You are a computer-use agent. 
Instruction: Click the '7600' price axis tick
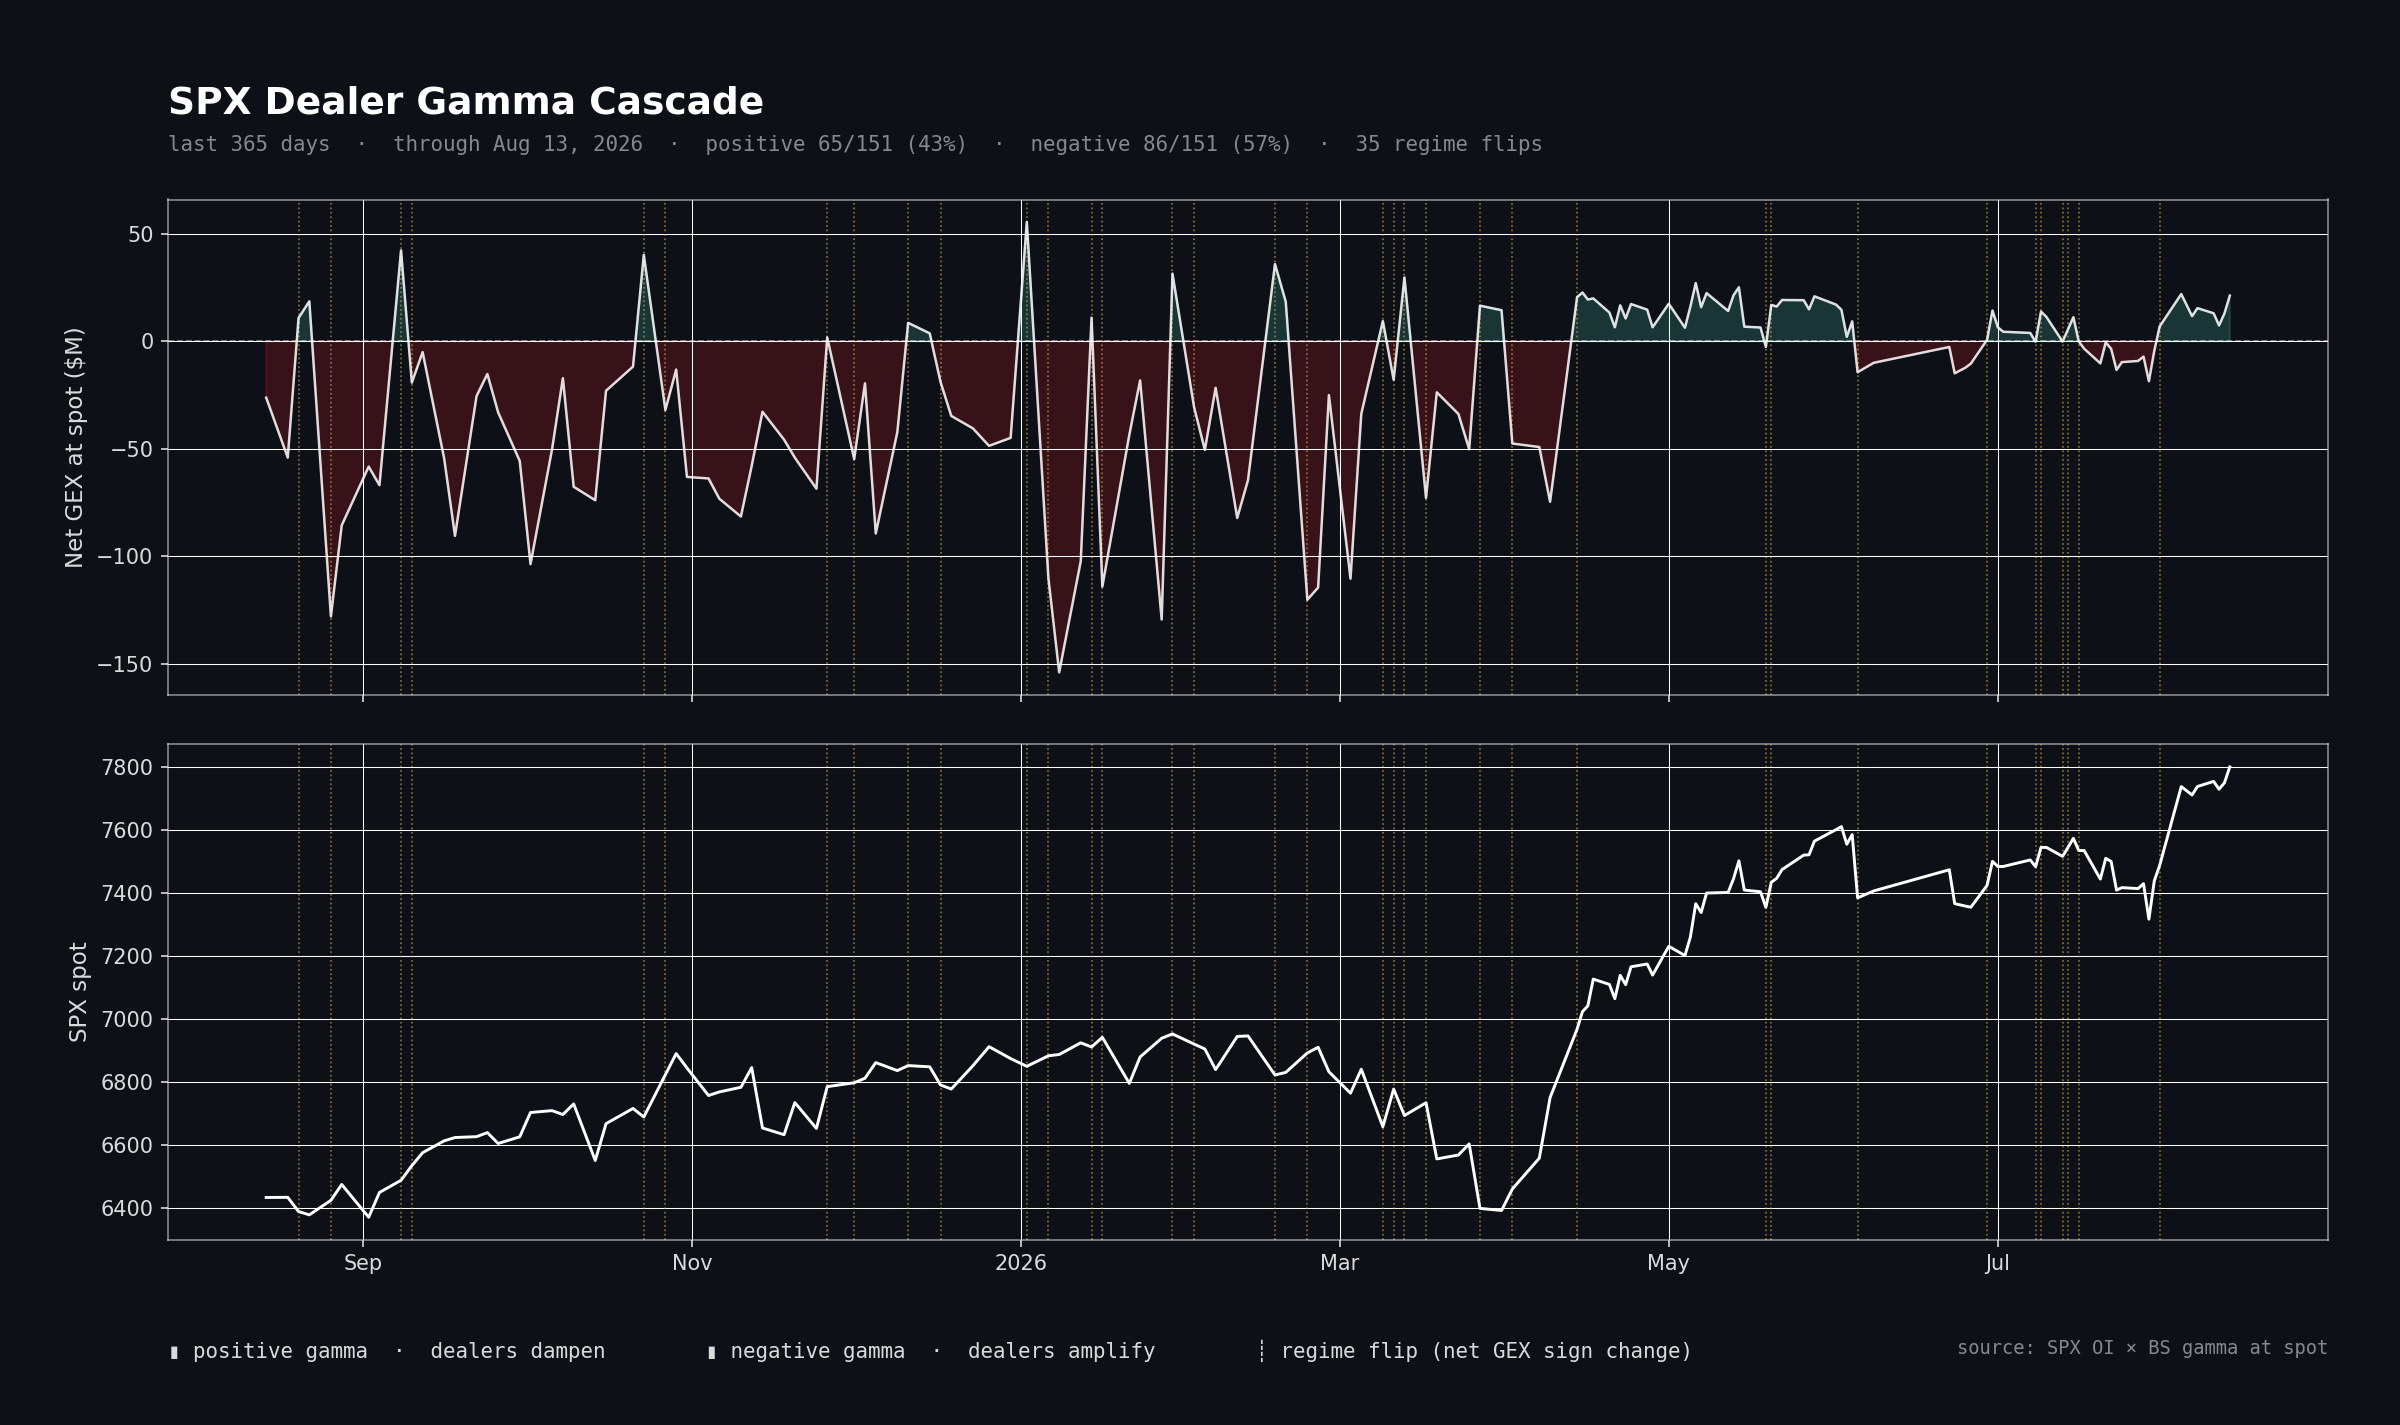click(128, 831)
